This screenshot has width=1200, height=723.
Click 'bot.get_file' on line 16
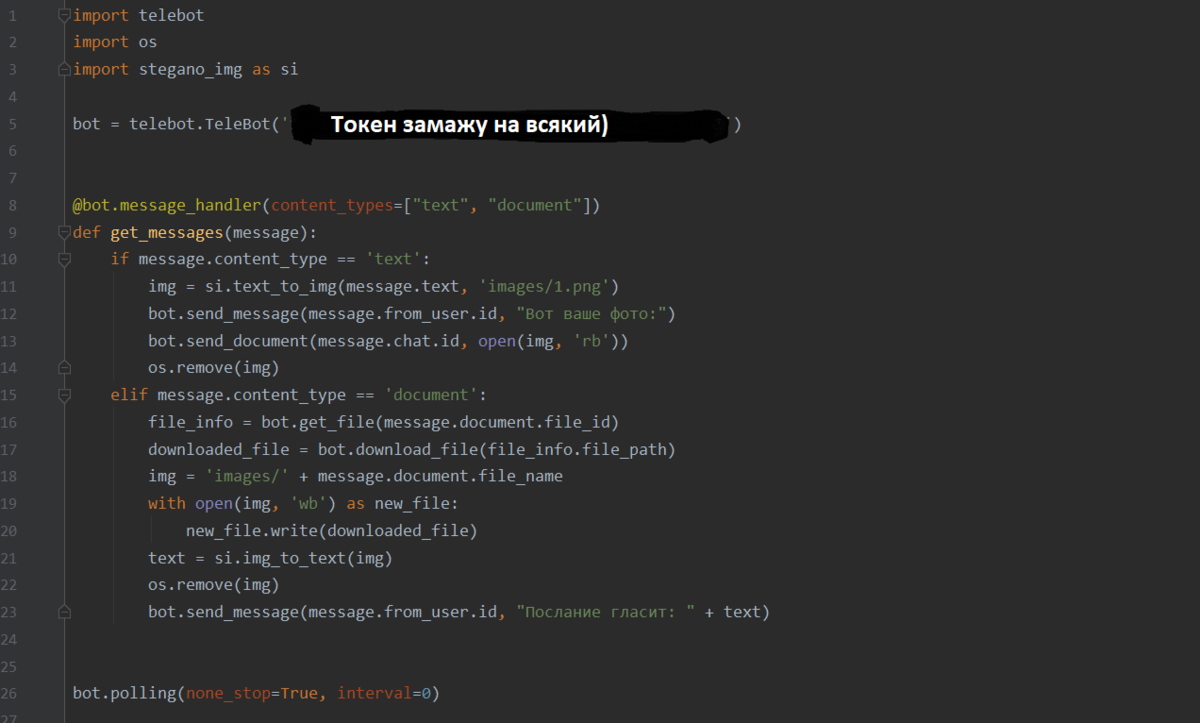pos(318,421)
